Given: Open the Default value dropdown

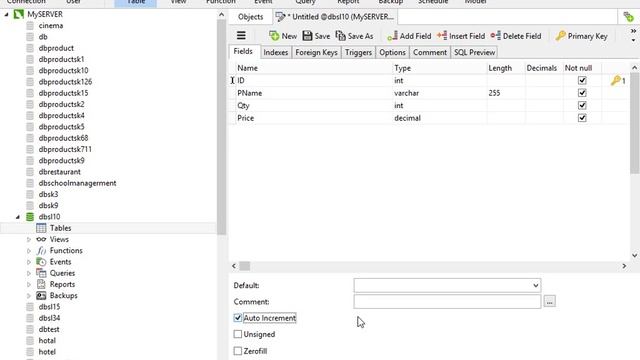Looking at the screenshot, I should (x=536, y=285).
